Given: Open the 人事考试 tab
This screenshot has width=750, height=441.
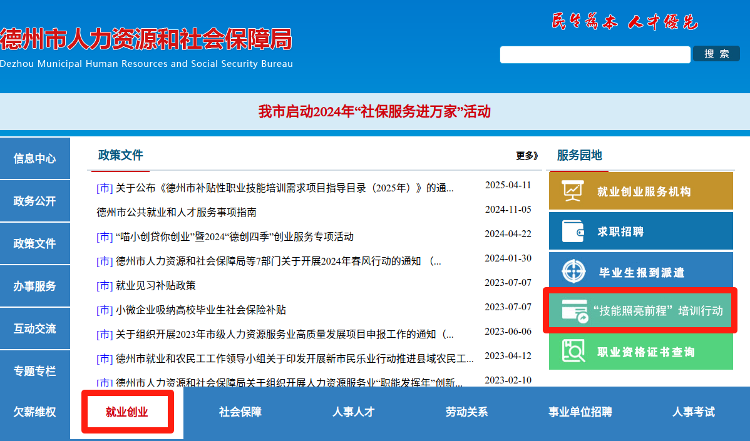Looking at the screenshot, I should click(693, 412).
